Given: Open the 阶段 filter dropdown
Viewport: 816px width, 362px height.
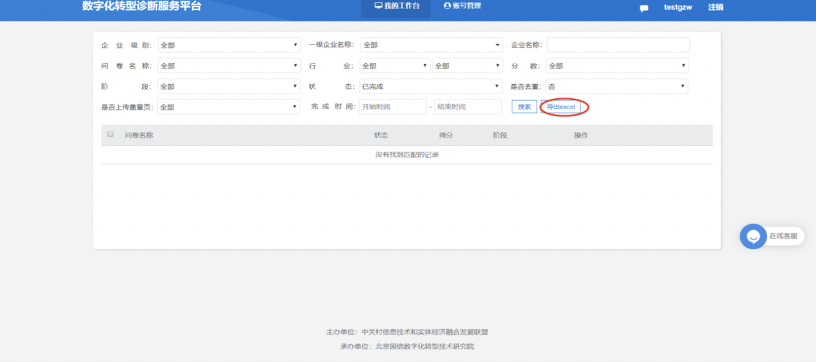Looking at the screenshot, I should click(x=229, y=86).
